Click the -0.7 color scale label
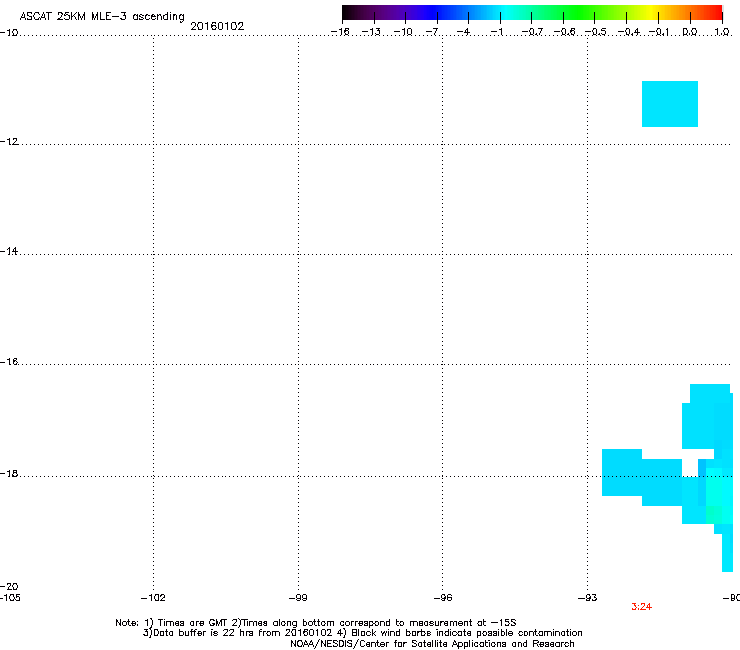 (532, 32)
